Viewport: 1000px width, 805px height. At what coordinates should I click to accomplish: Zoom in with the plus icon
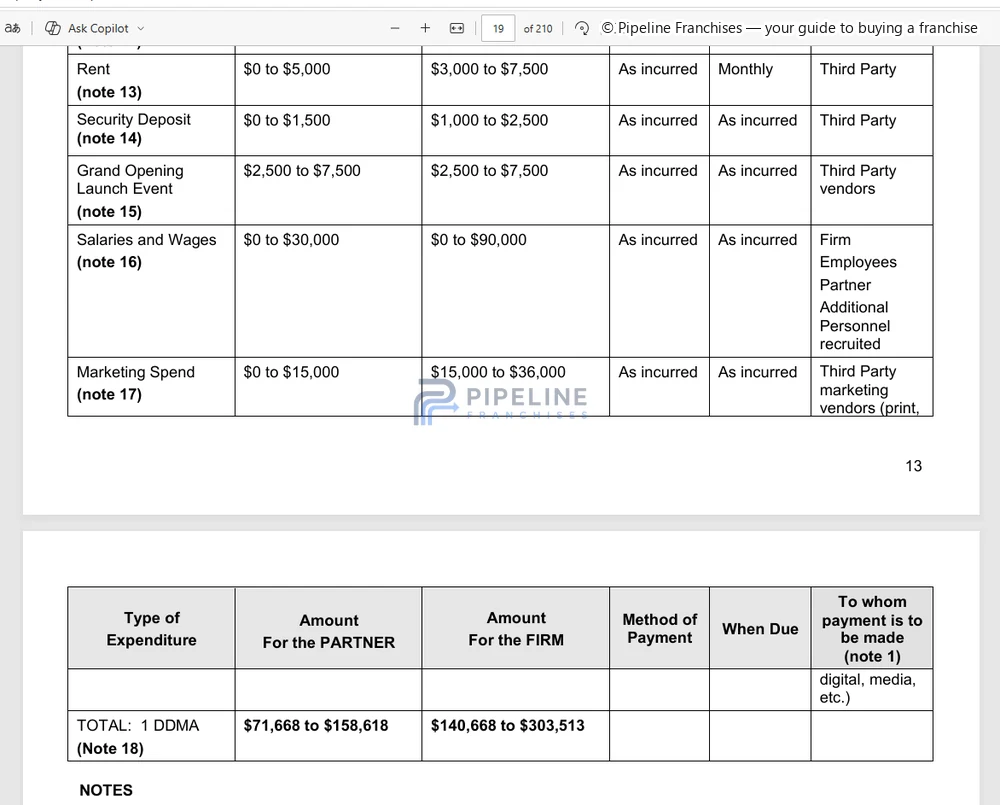pyautogui.click(x=425, y=28)
